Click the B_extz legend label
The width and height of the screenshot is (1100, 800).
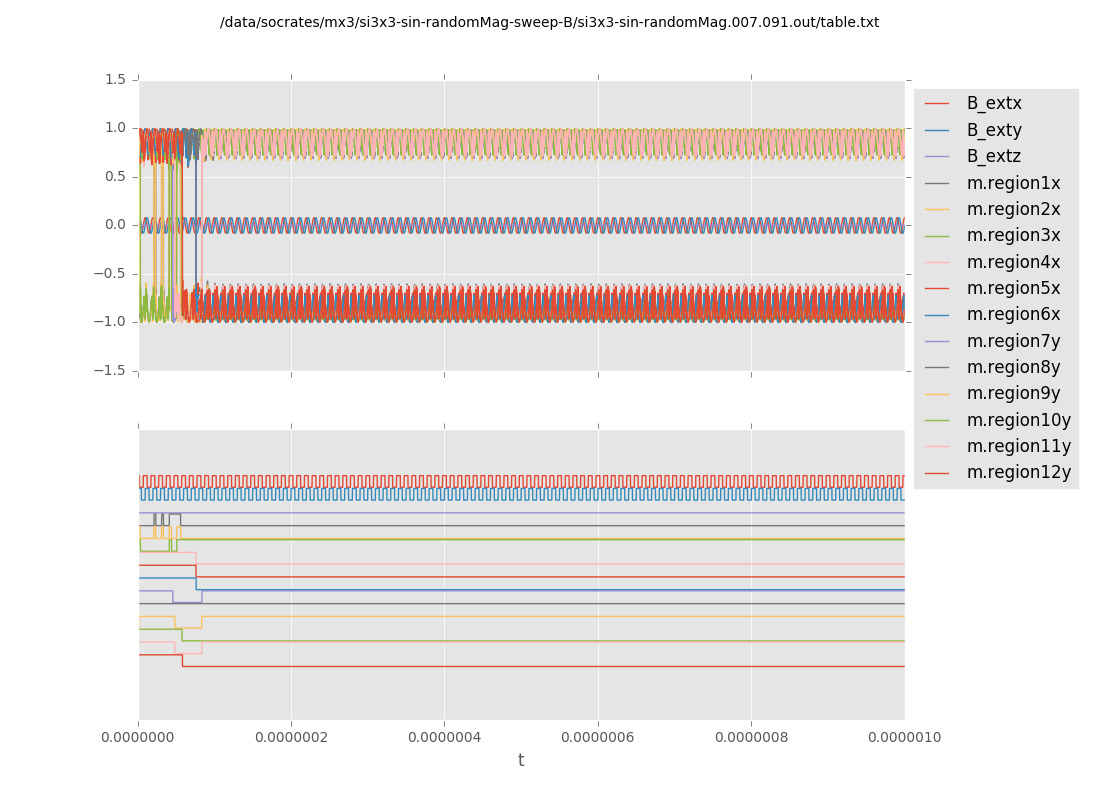(x=993, y=156)
